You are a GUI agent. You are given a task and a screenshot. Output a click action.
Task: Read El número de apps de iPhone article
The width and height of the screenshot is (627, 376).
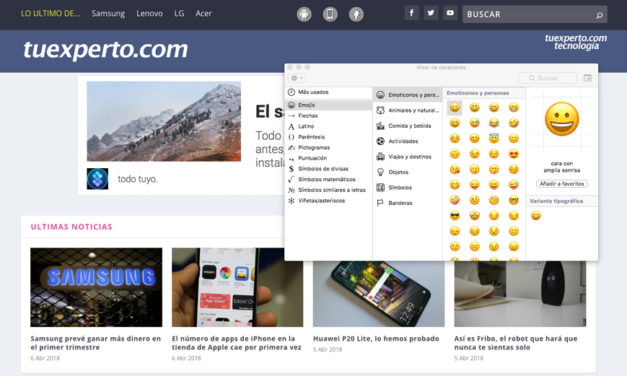237,343
